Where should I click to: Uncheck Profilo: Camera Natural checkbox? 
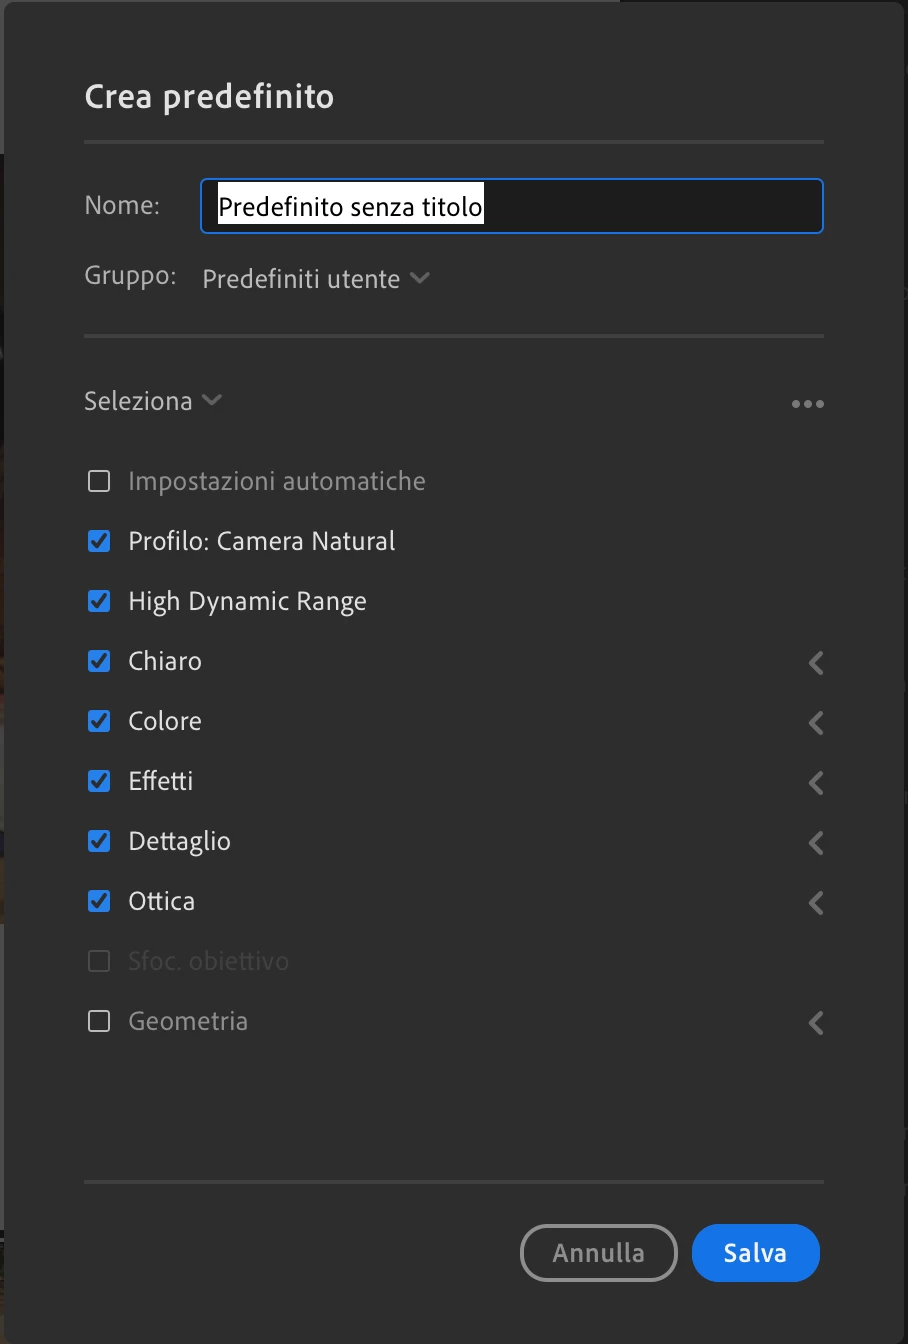pos(99,542)
